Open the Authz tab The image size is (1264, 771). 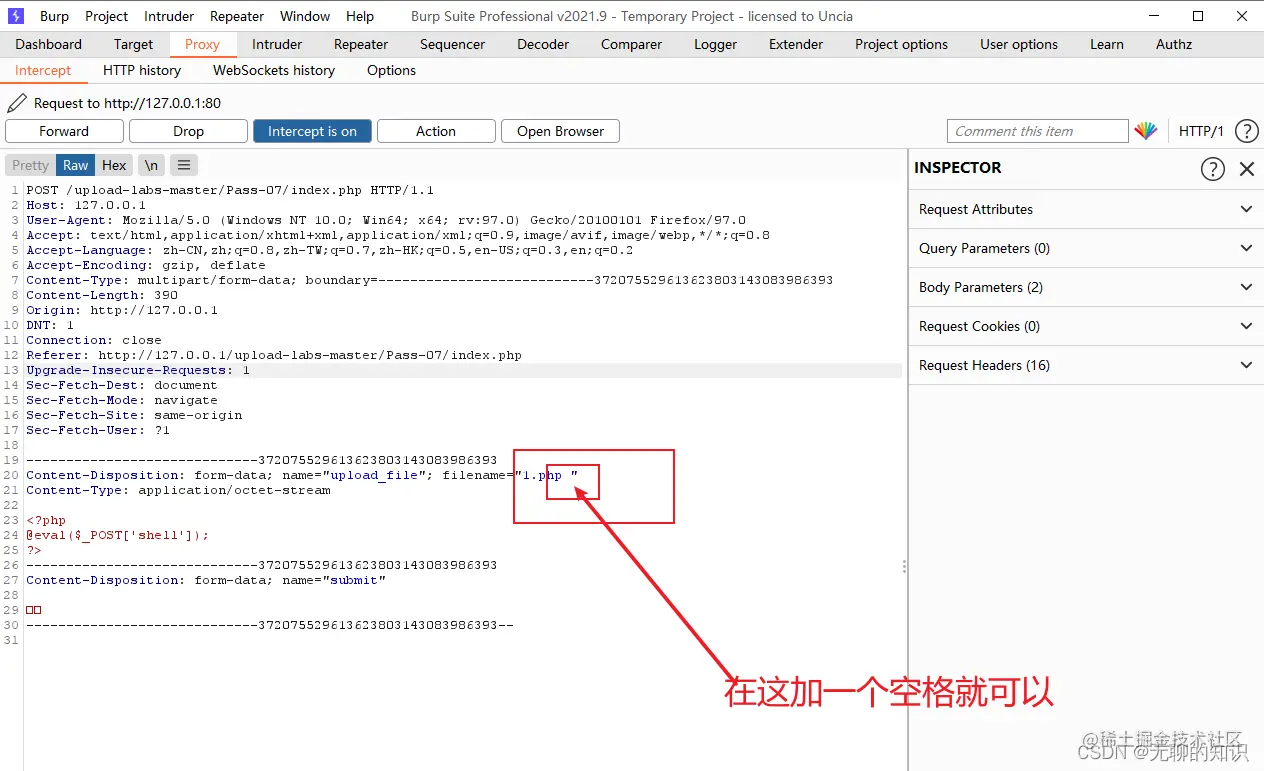tap(1174, 44)
